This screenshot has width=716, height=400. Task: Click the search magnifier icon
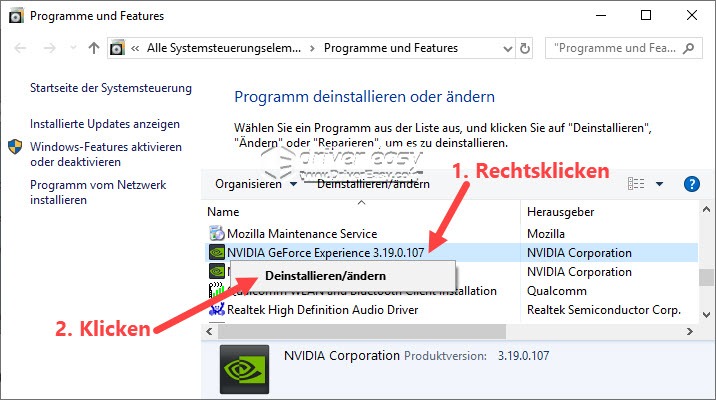coord(689,48)
